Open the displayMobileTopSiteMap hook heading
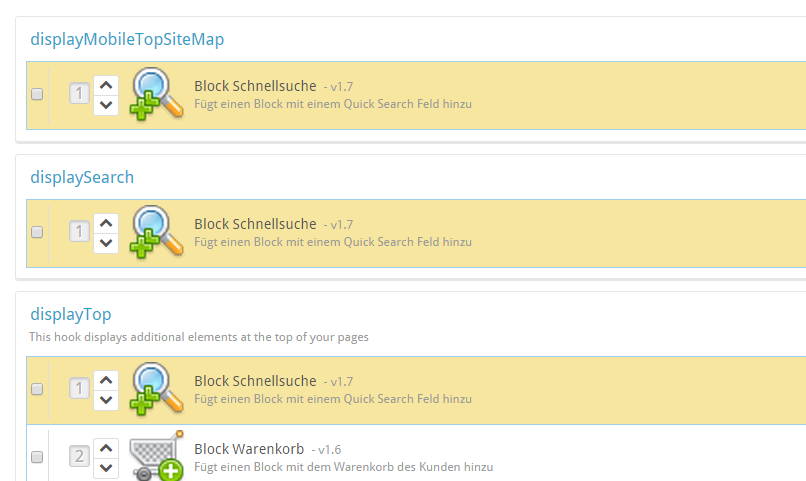The height and width of the screenshot is (481, 806). (127, 40)
